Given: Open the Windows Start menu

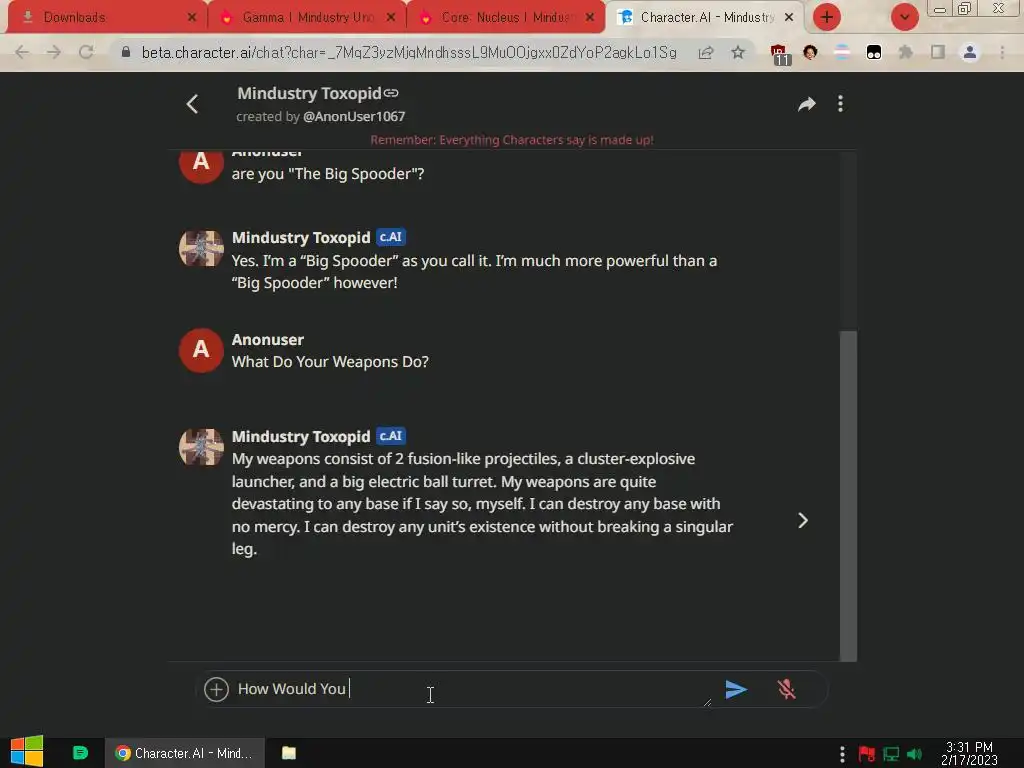Looking at the screenshot, I should point(27,751).
